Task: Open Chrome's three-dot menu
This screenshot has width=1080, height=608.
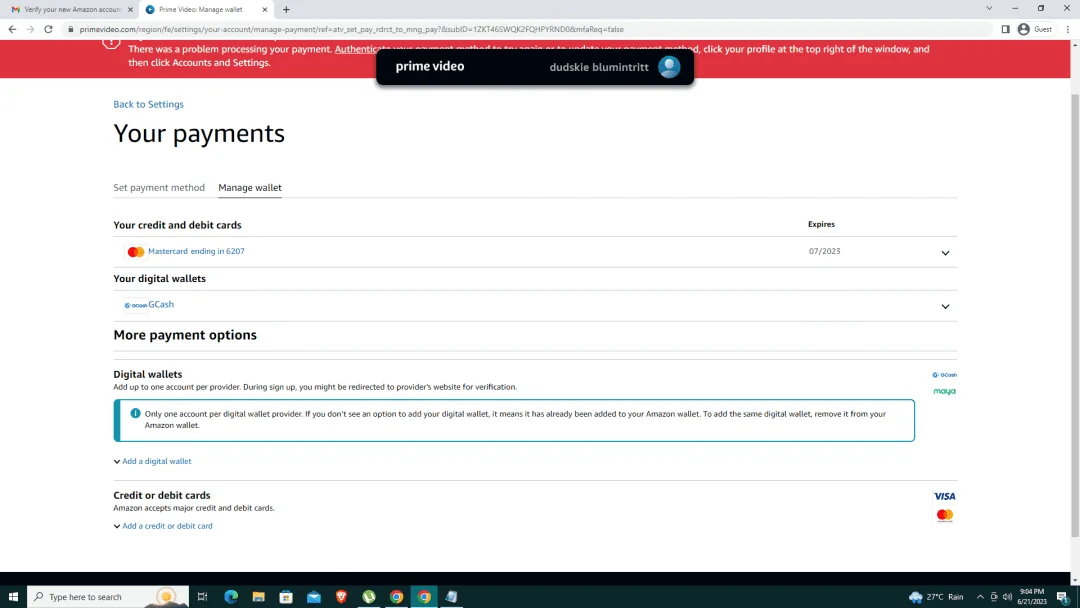Action: [x=1068, y=29]
